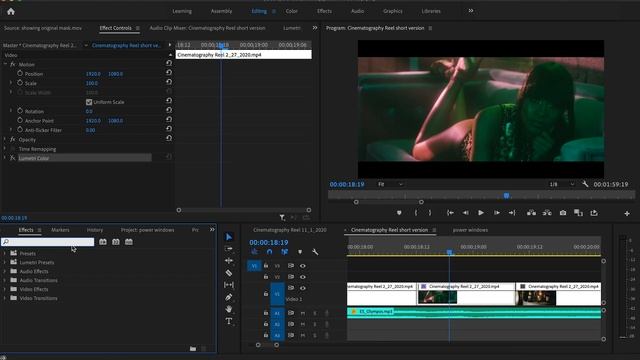Reset Position parameter

pyautogui.click(x=169, y=73)
